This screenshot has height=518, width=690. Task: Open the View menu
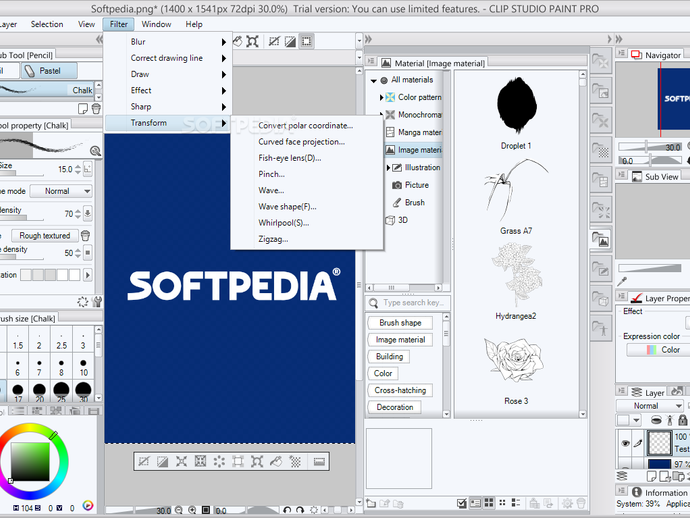[x=86, y=24]
